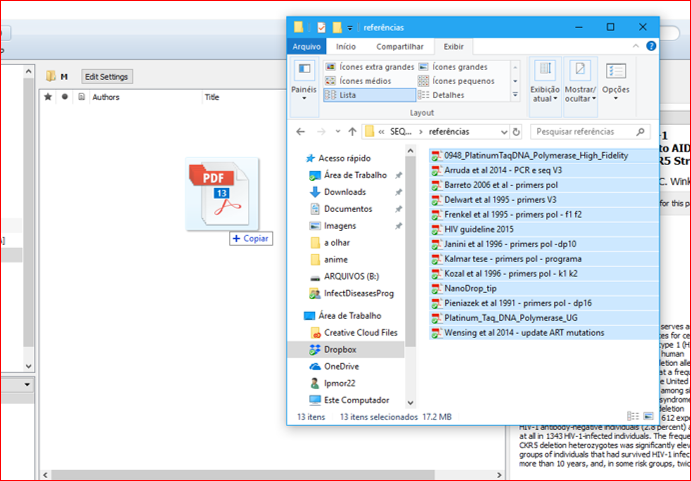The height and width of the screenshot is (481, 691).
Task: Switch to the Início ribbon tab
Action: point(346,47)
